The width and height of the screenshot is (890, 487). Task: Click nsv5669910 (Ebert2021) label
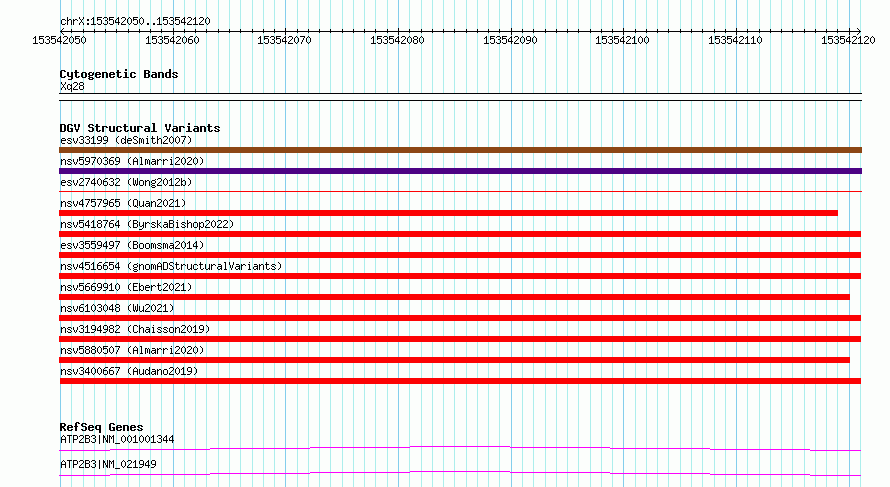(126, 287)
